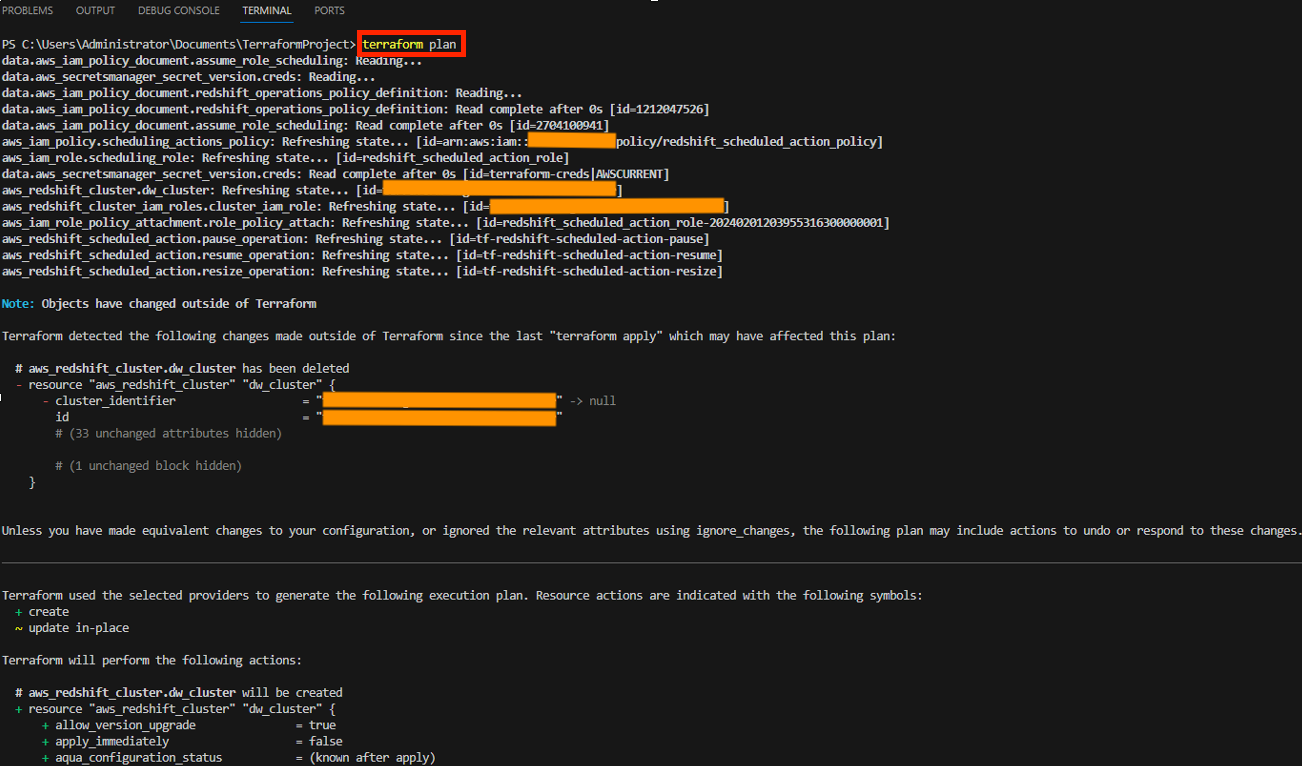Click the 'terraform-creds|AWSCURRENT' read complete line
The width and height of the screenshot is (1302, 766).
[x=336, y=174]
